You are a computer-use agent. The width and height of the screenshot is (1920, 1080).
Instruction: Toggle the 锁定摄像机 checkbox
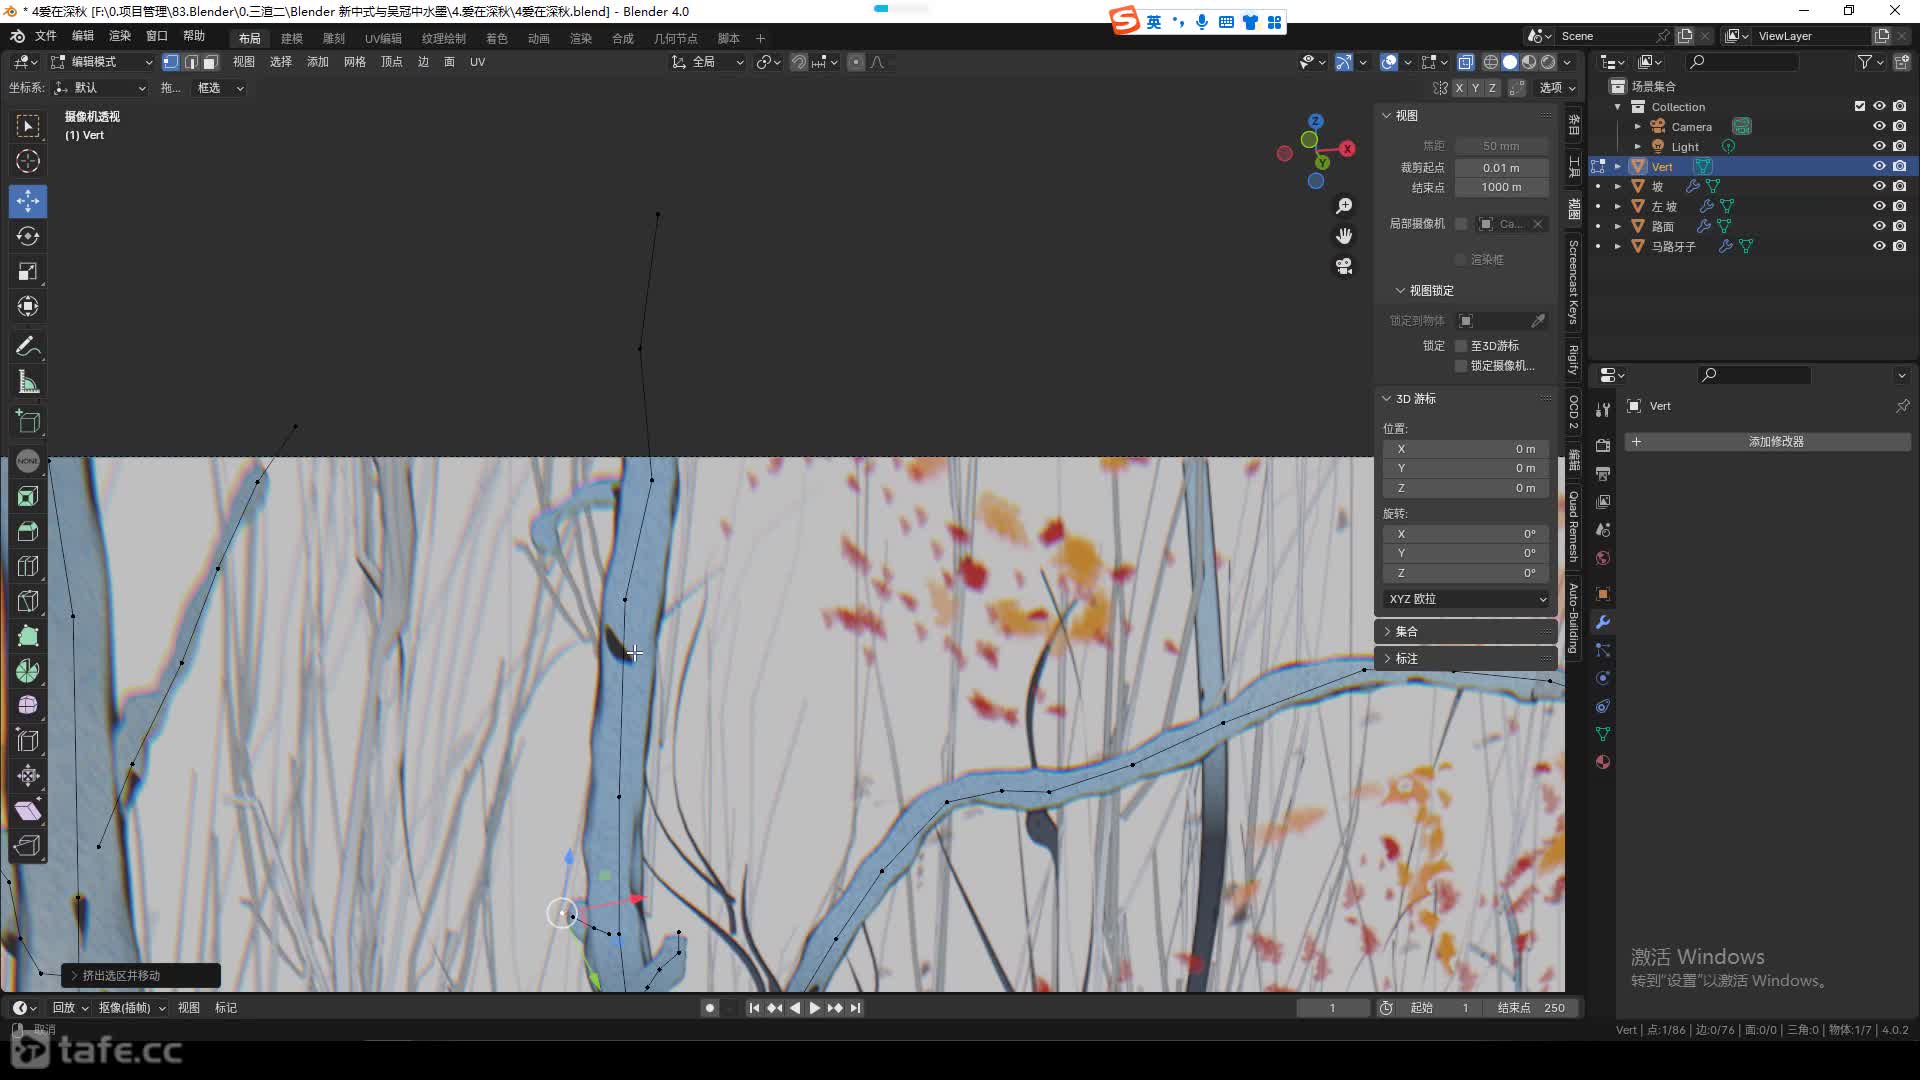[x=1461, y=366]
